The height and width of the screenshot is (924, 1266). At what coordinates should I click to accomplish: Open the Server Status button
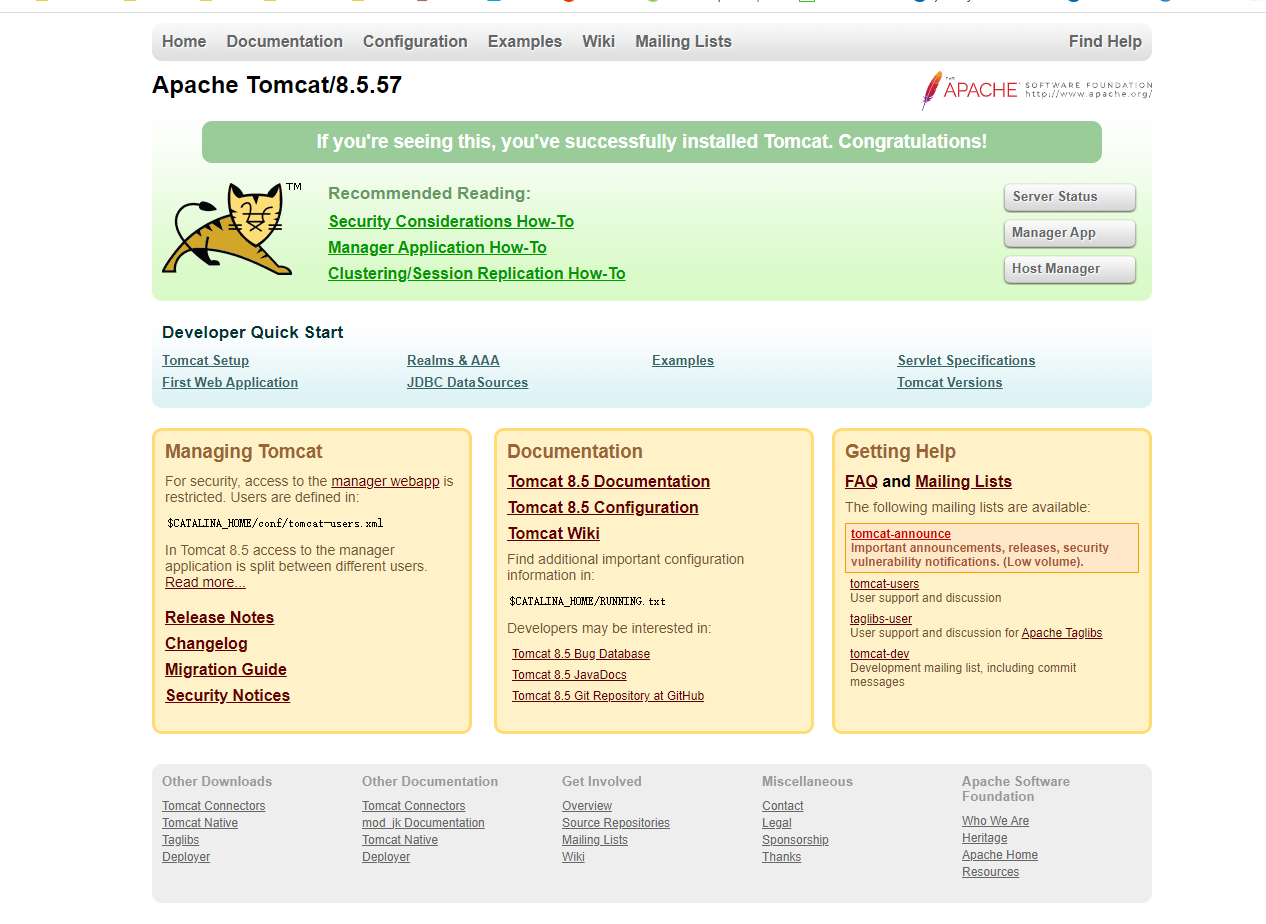[1070, 197]
